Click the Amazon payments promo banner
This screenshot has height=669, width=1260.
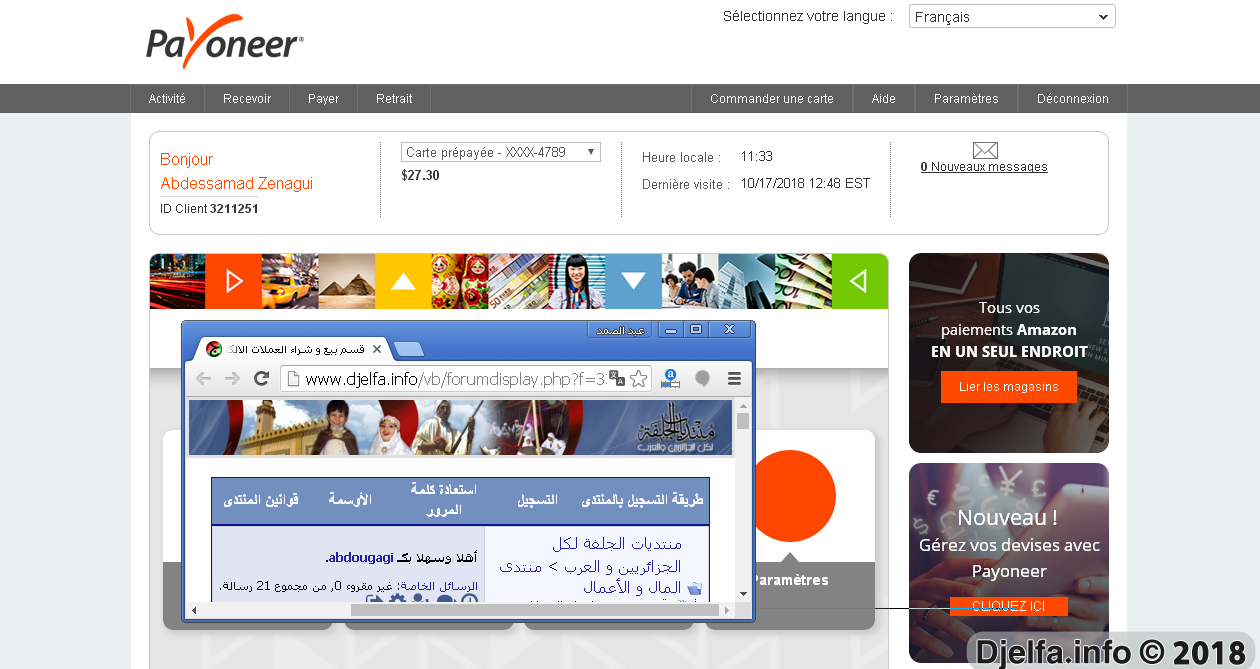point(1009,353)
